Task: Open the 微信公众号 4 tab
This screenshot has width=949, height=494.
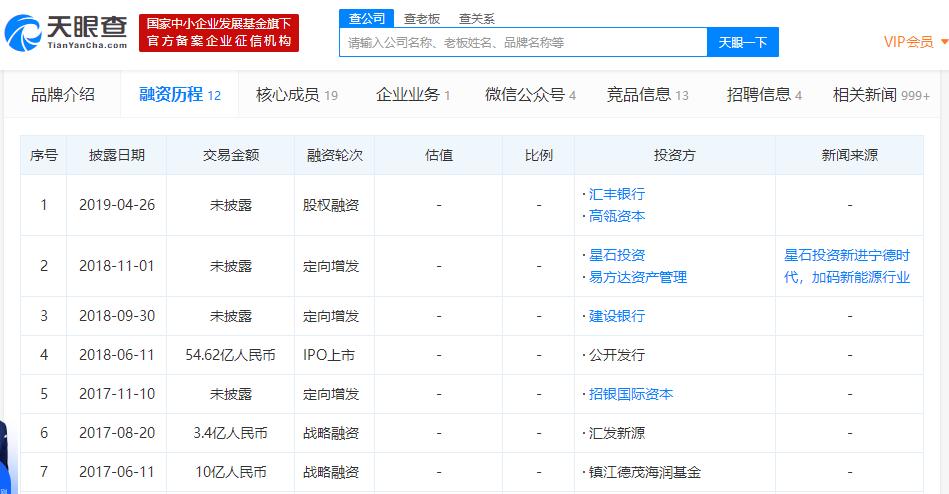Action: (530, 94)
